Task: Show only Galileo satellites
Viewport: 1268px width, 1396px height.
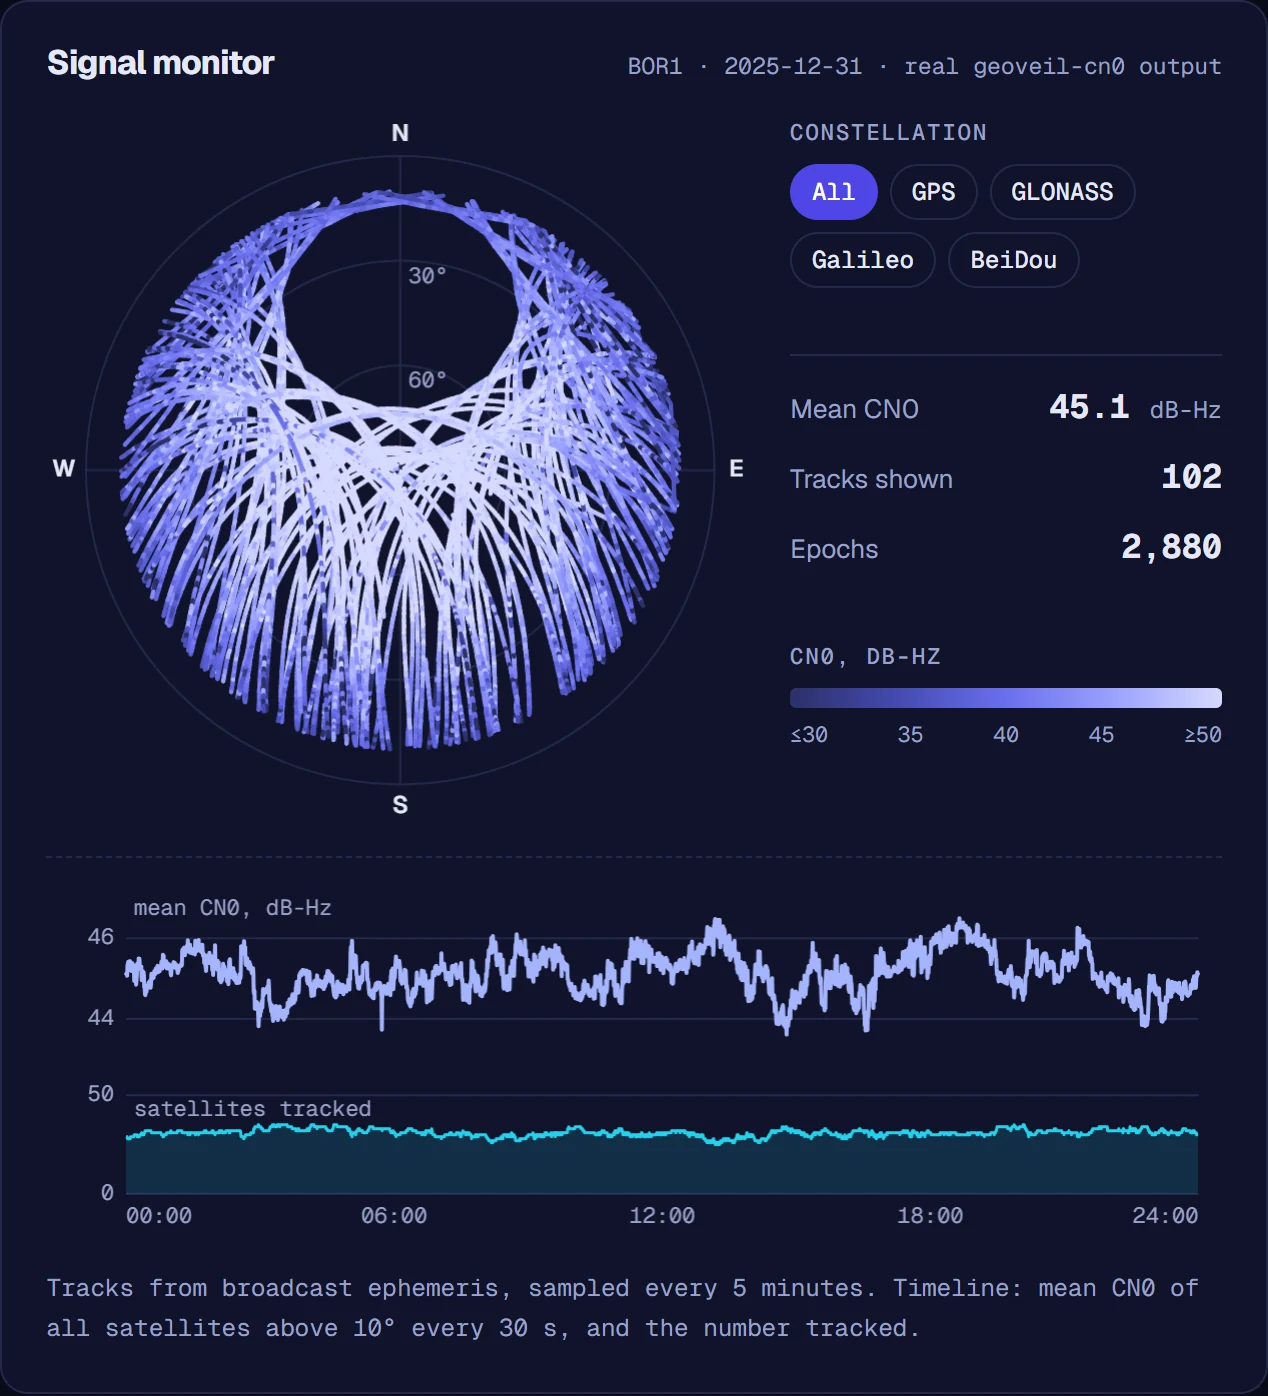Action: [862, 260]
